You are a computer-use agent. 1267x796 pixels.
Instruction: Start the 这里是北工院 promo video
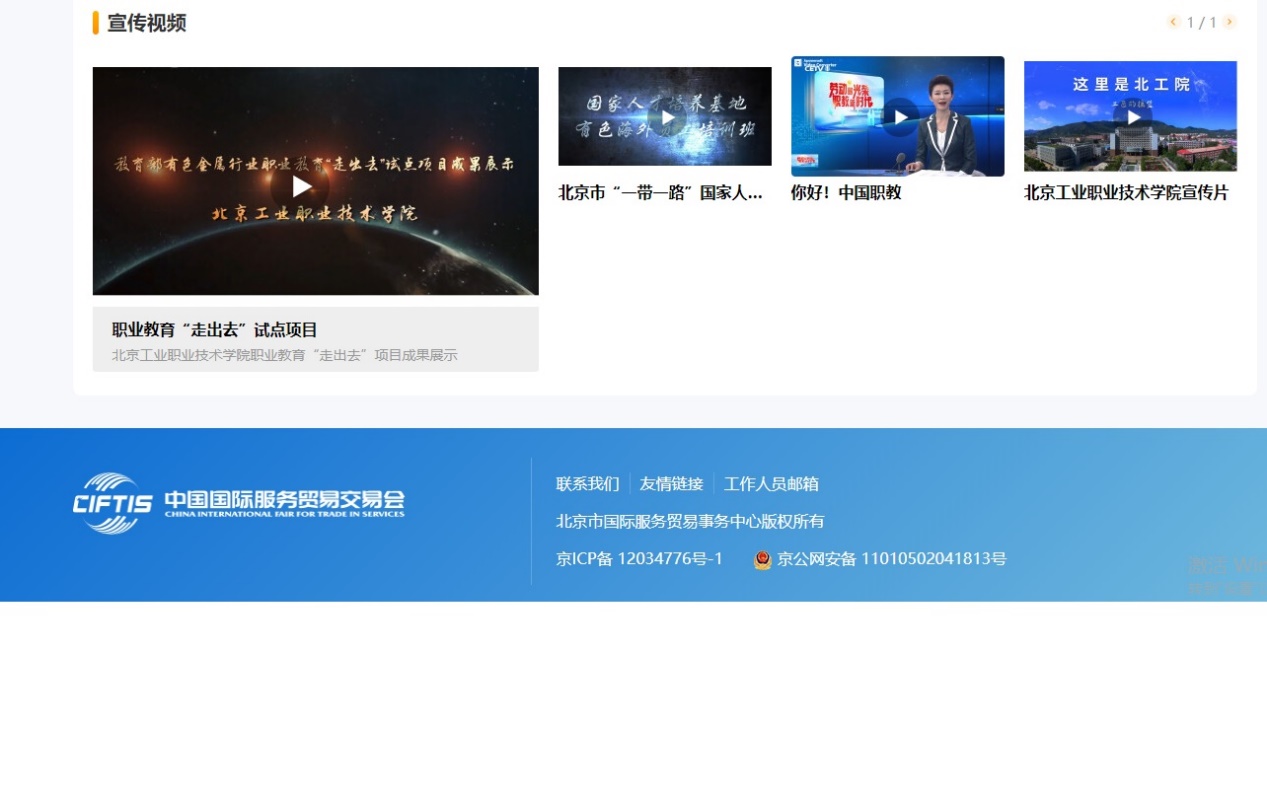1133,117
